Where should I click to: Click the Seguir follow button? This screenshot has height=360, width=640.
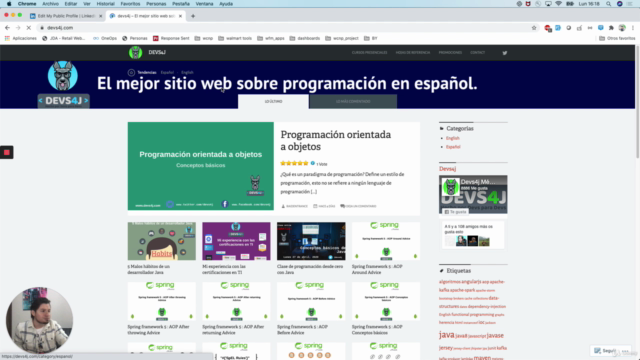coord(605,351)
